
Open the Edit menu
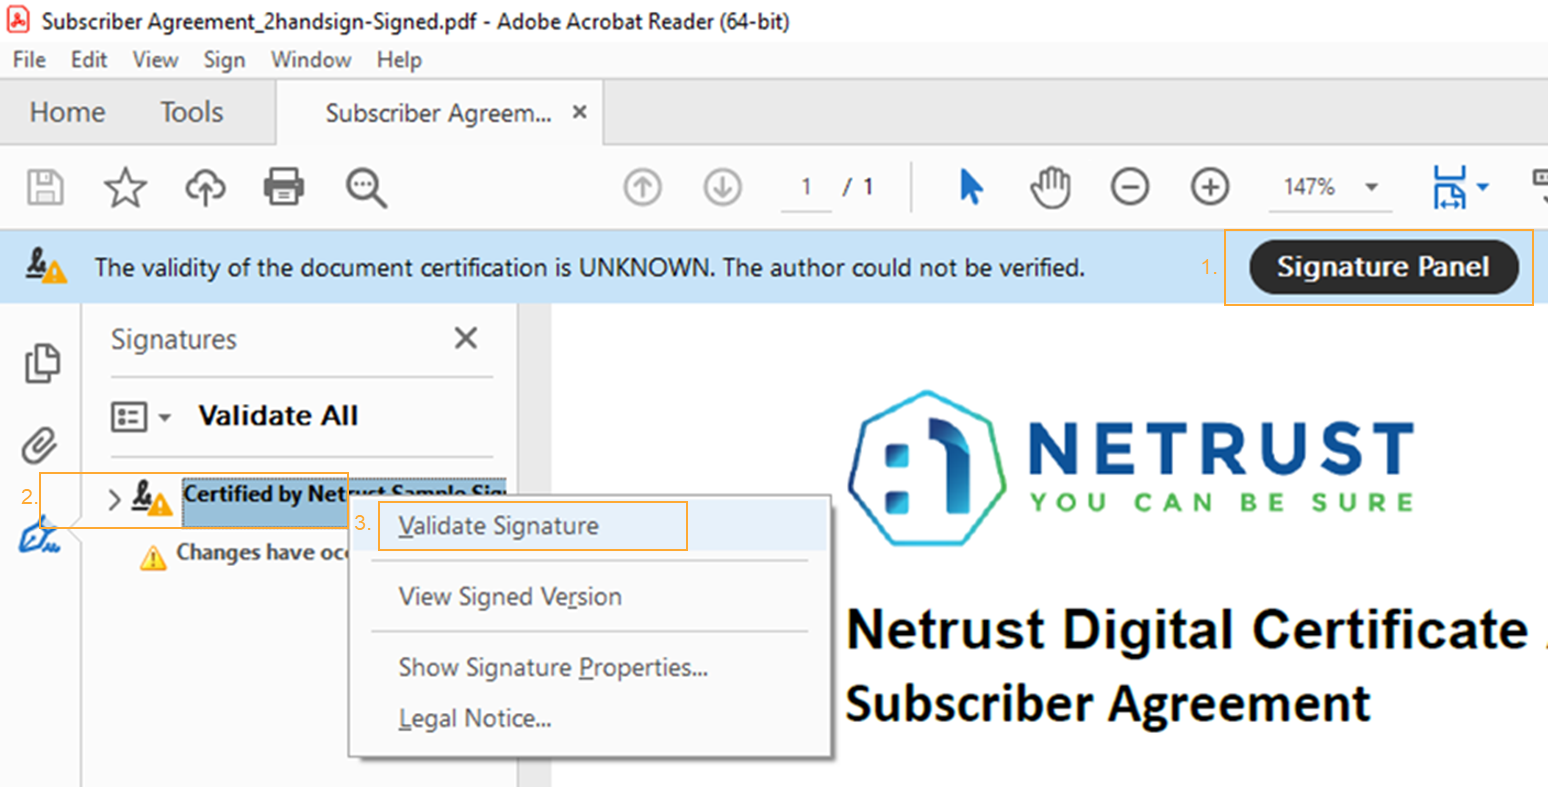(89, 60)
